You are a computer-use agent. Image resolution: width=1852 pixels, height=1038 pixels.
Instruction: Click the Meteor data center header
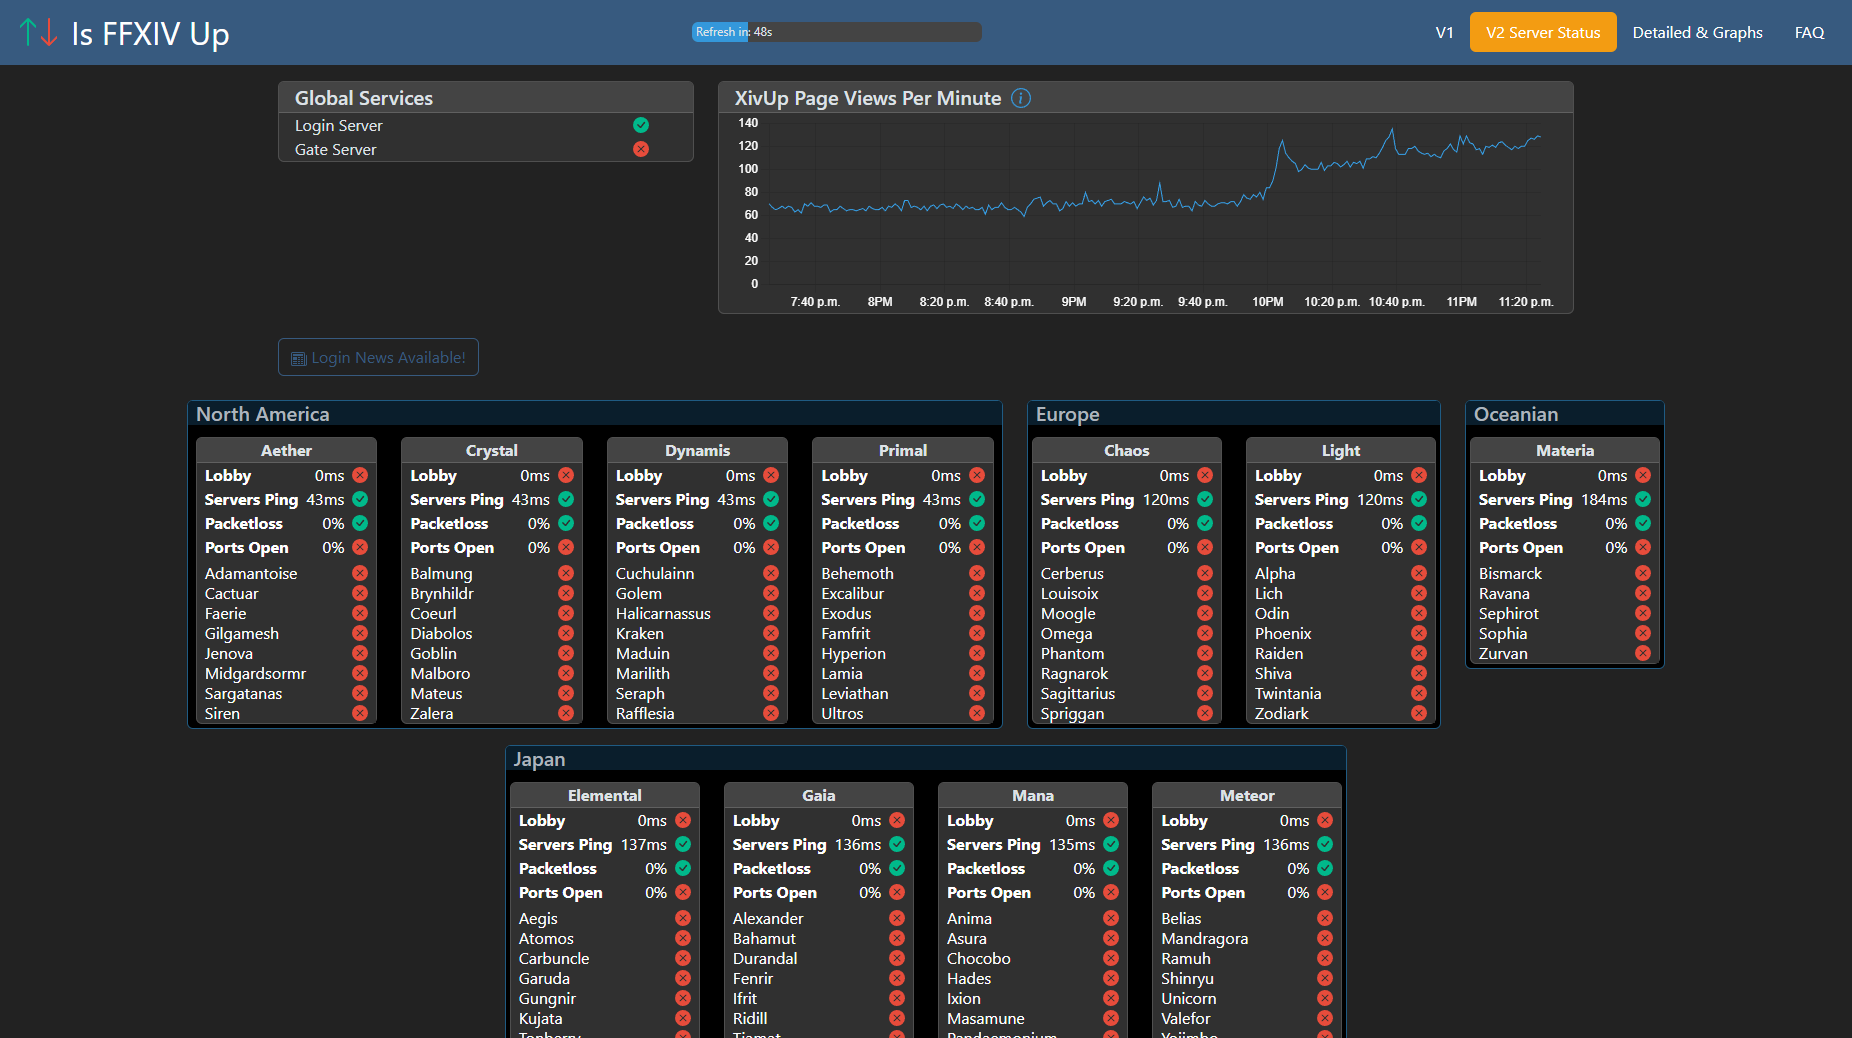pyautogui.click(x=1247, y=795)
